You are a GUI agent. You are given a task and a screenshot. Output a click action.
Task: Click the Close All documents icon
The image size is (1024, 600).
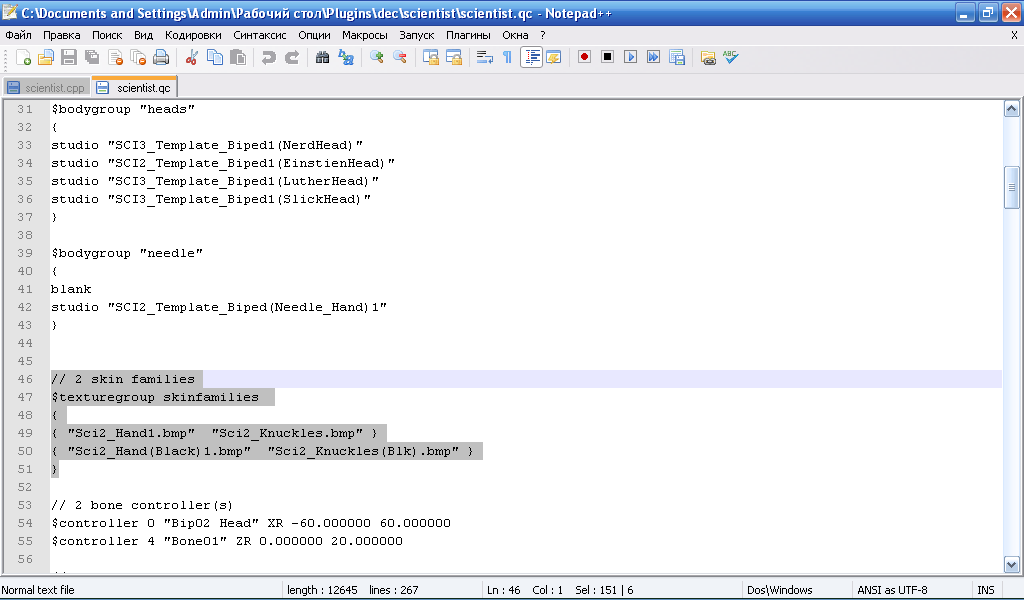138,57
